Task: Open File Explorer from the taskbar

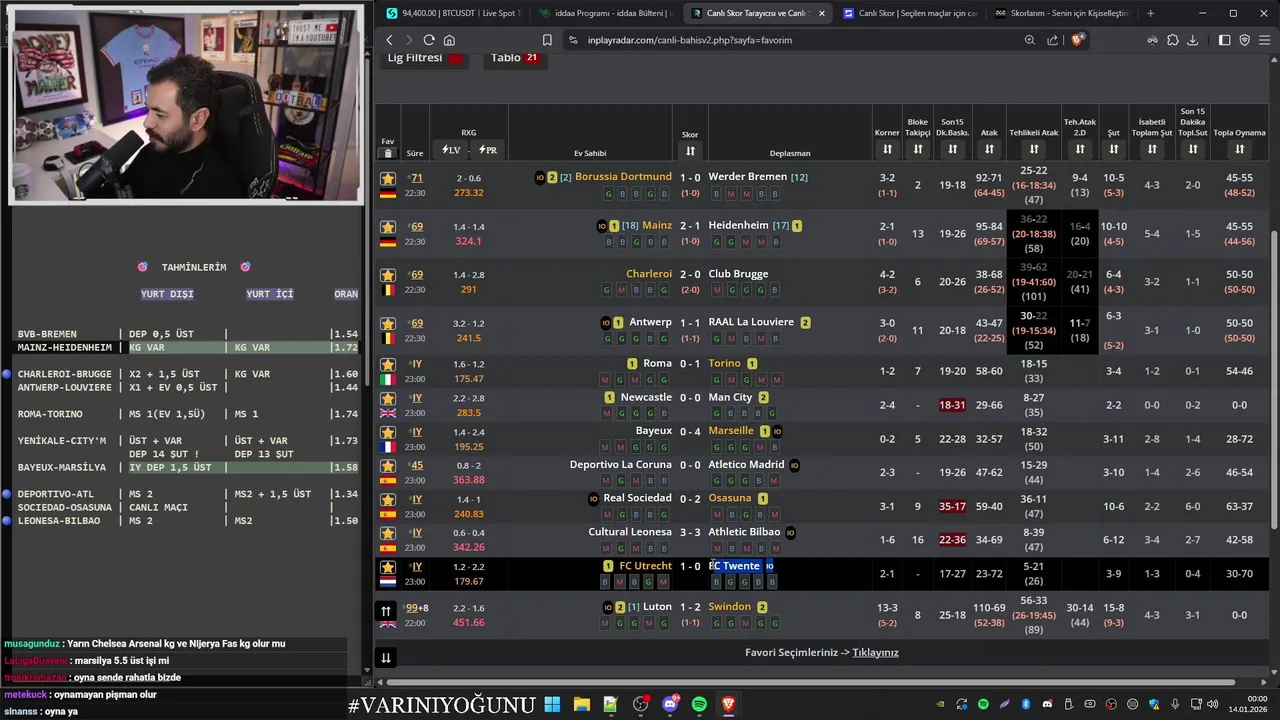Action: [581, 704]
